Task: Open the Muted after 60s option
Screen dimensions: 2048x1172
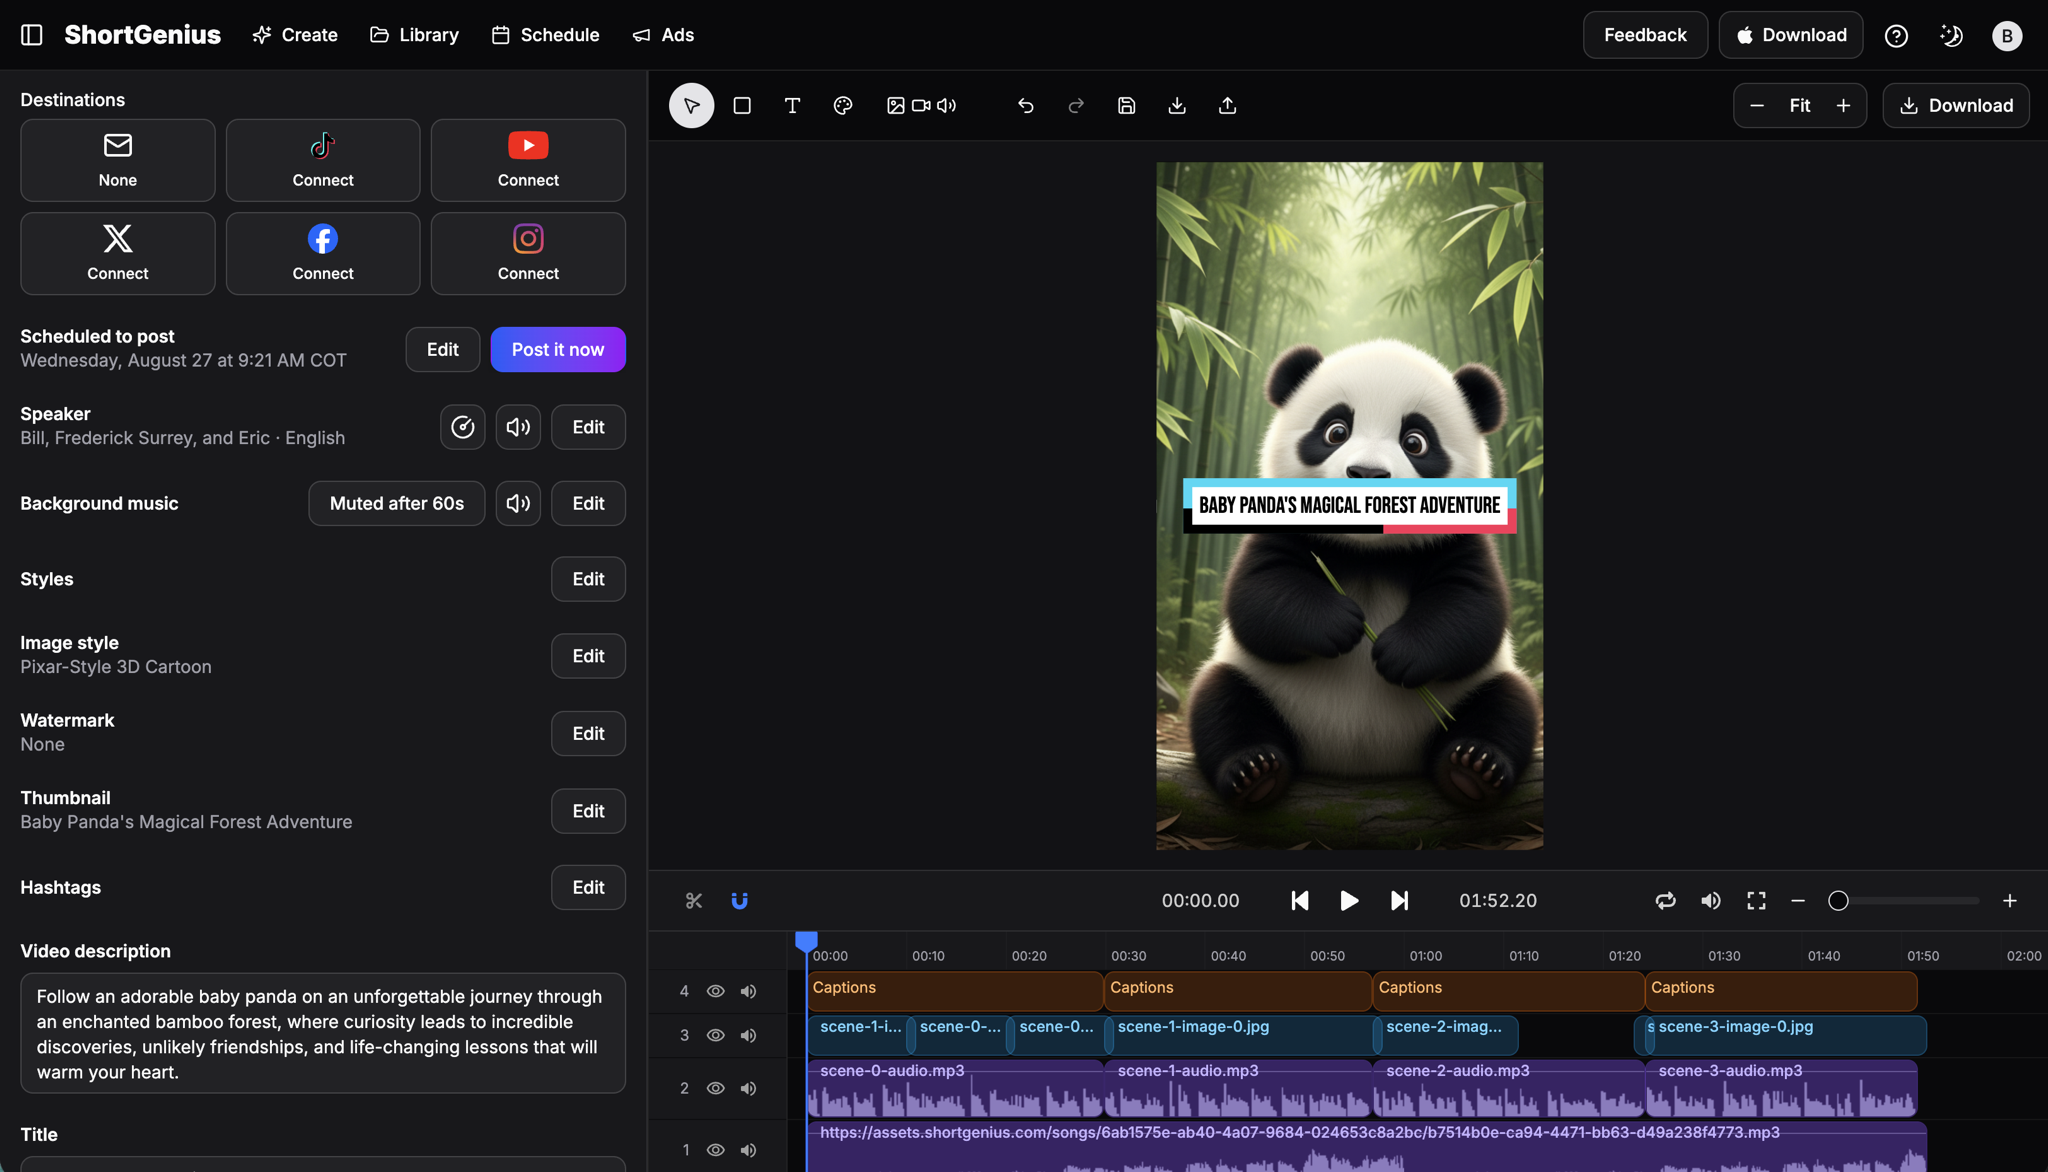Action: coord(396,503)
